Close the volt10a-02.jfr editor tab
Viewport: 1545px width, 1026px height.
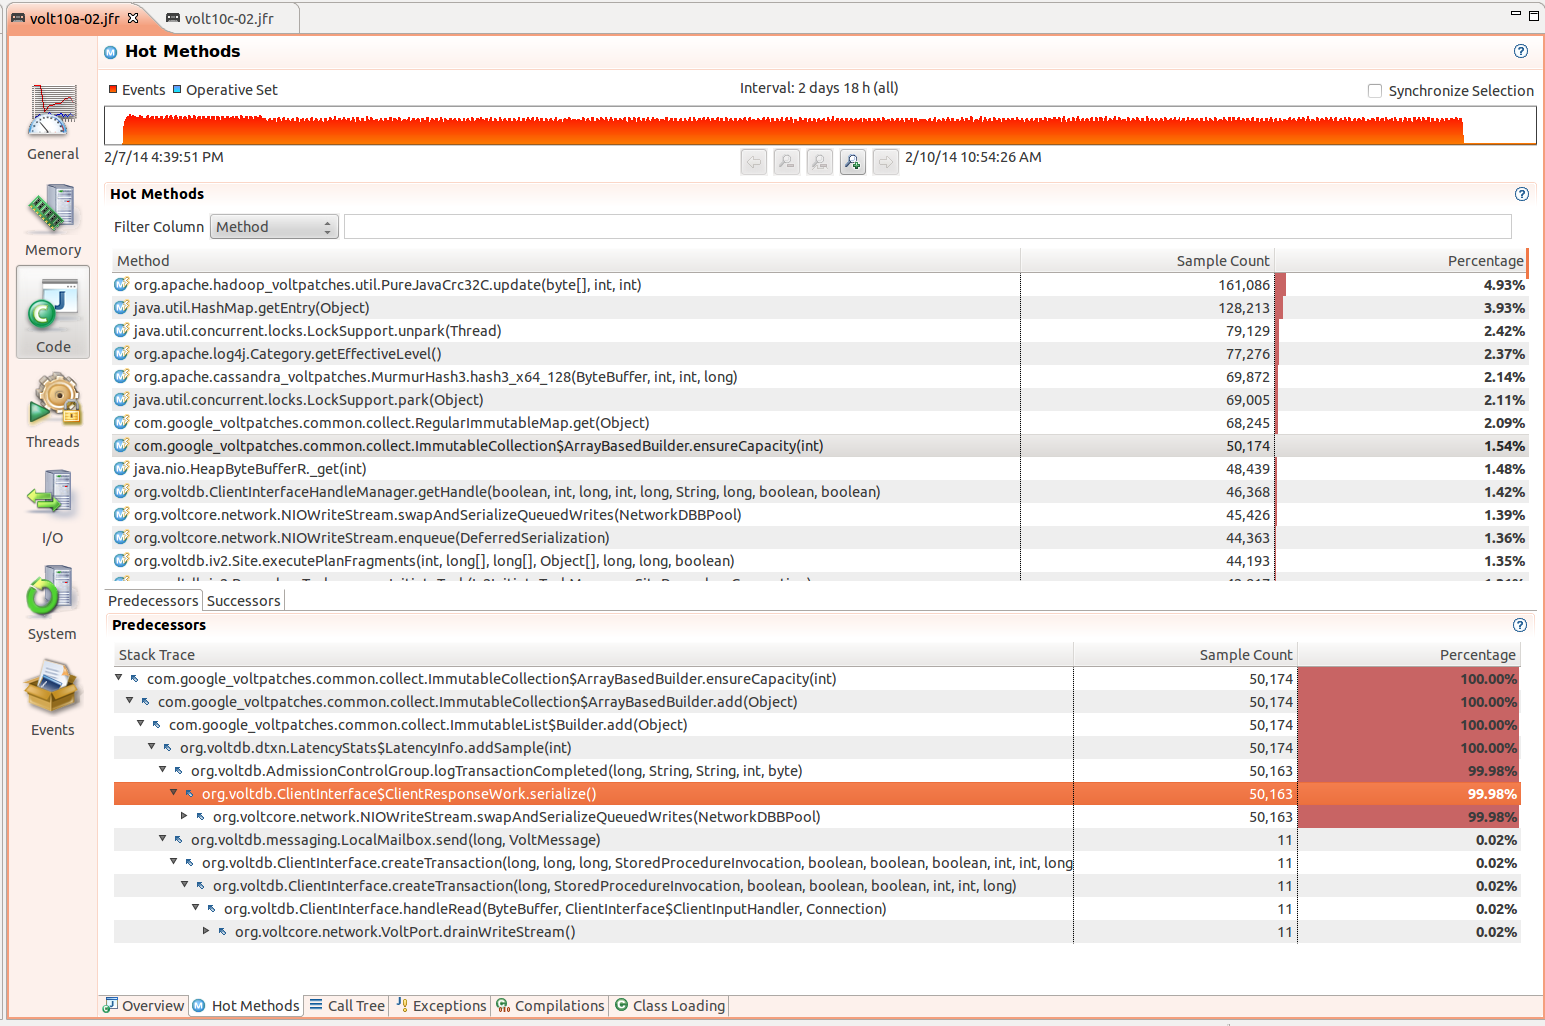tap(133, 18)
